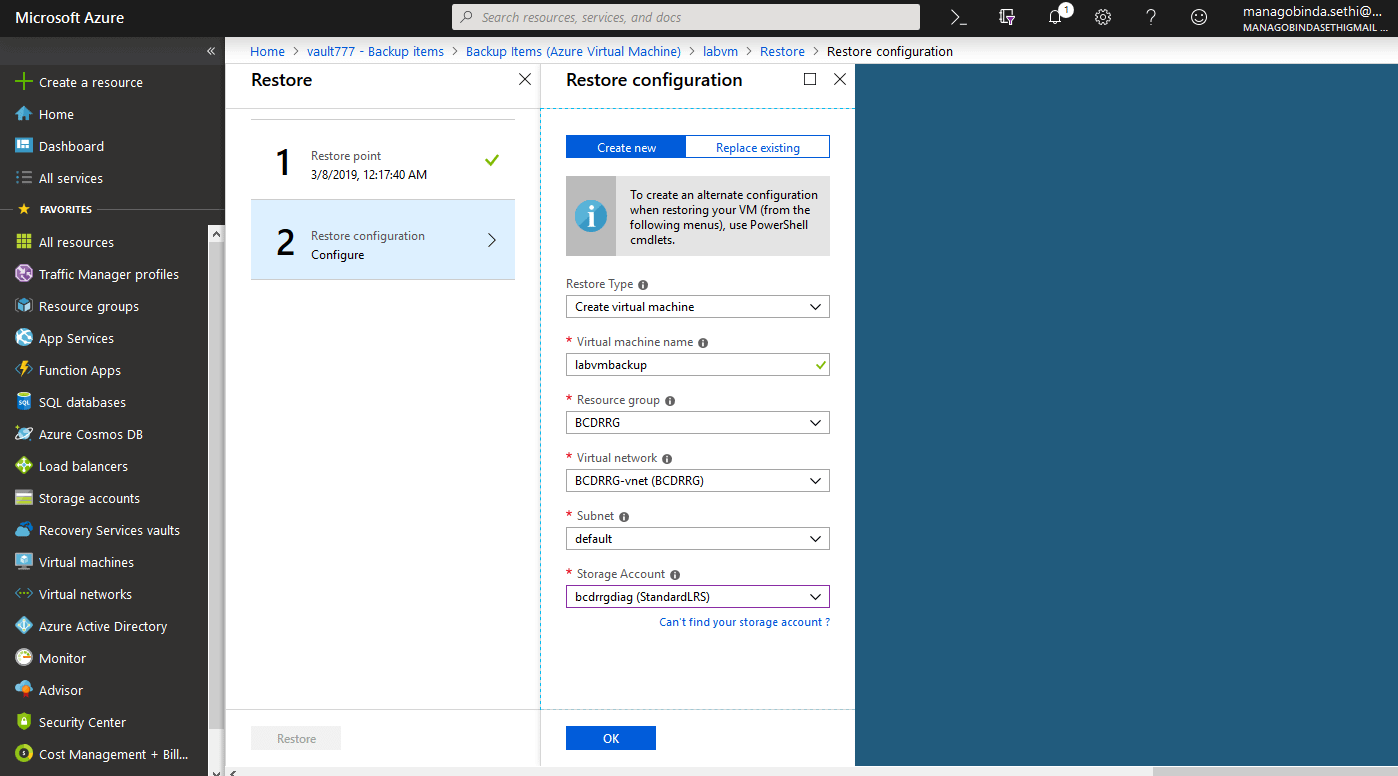
Task: Click Create a resource plus icon
Action: 24,82
